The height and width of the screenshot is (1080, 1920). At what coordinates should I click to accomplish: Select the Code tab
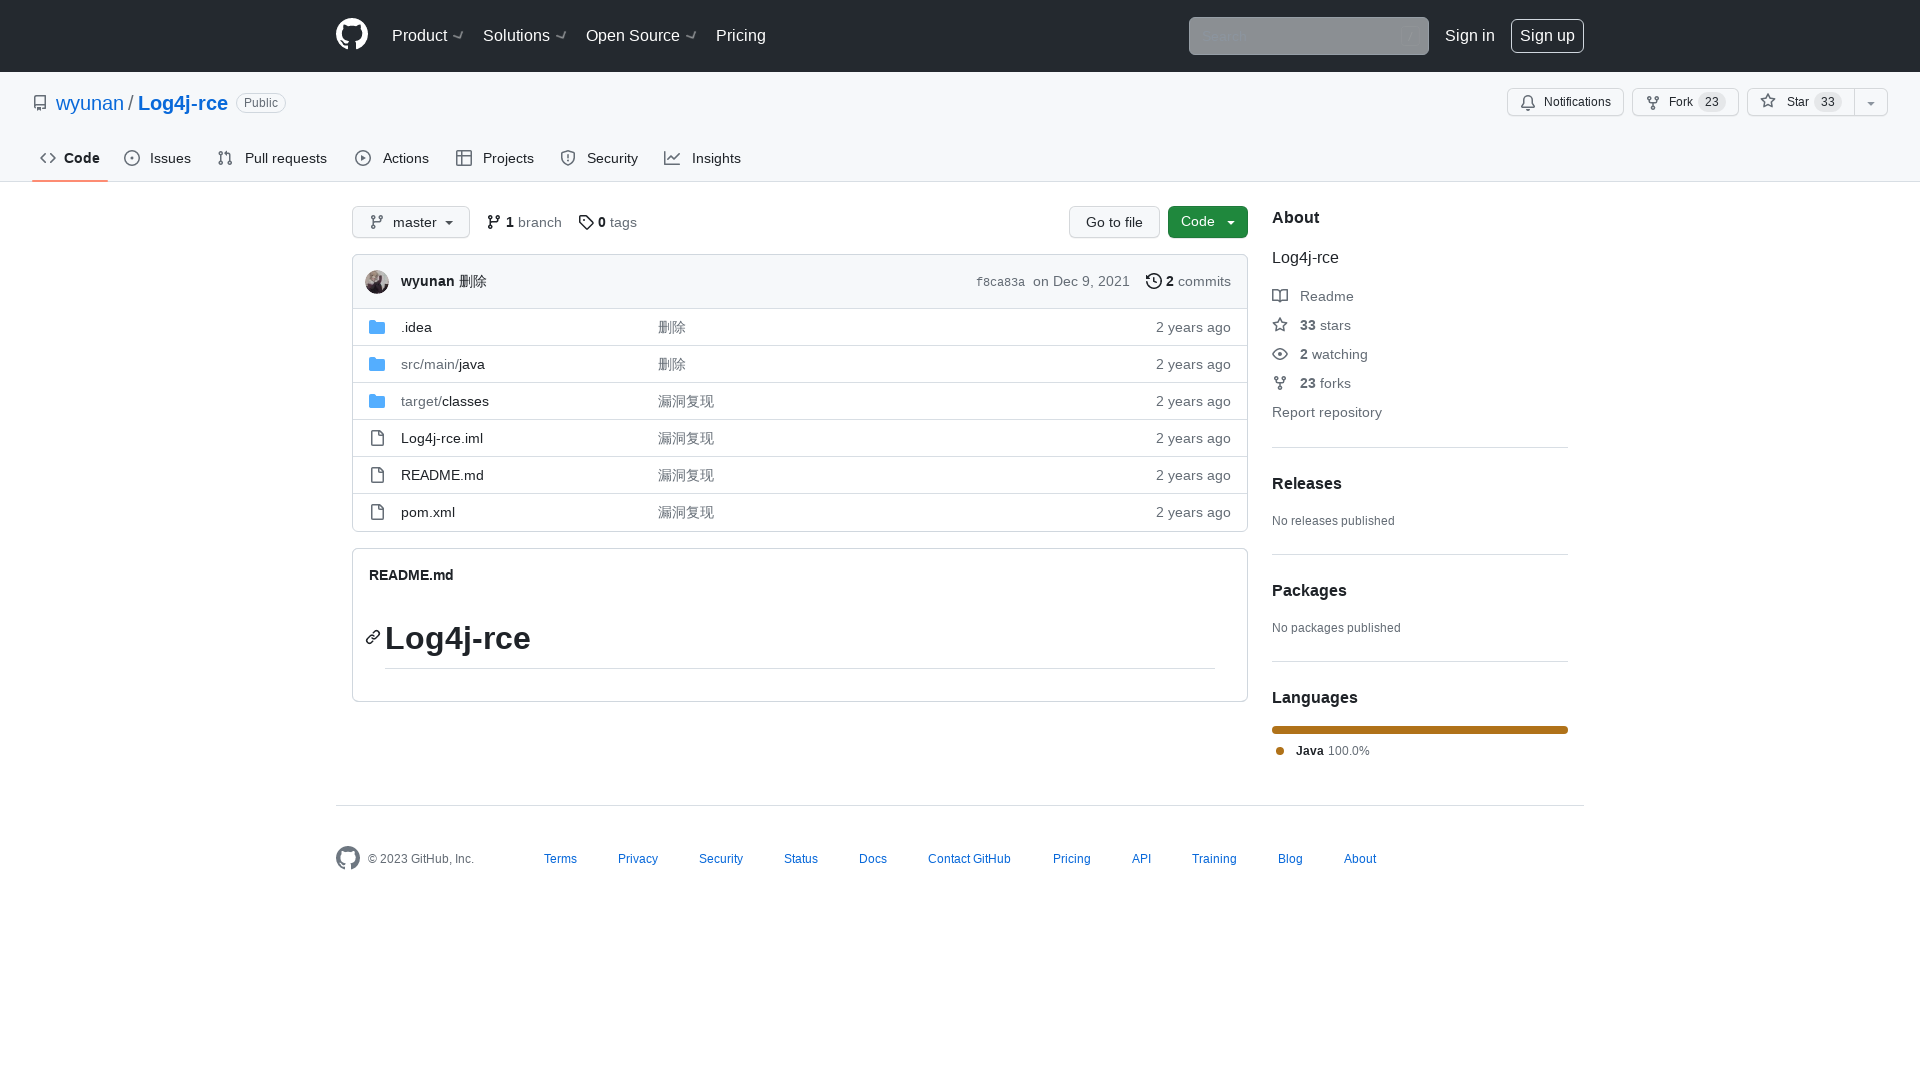click(70, 158)
